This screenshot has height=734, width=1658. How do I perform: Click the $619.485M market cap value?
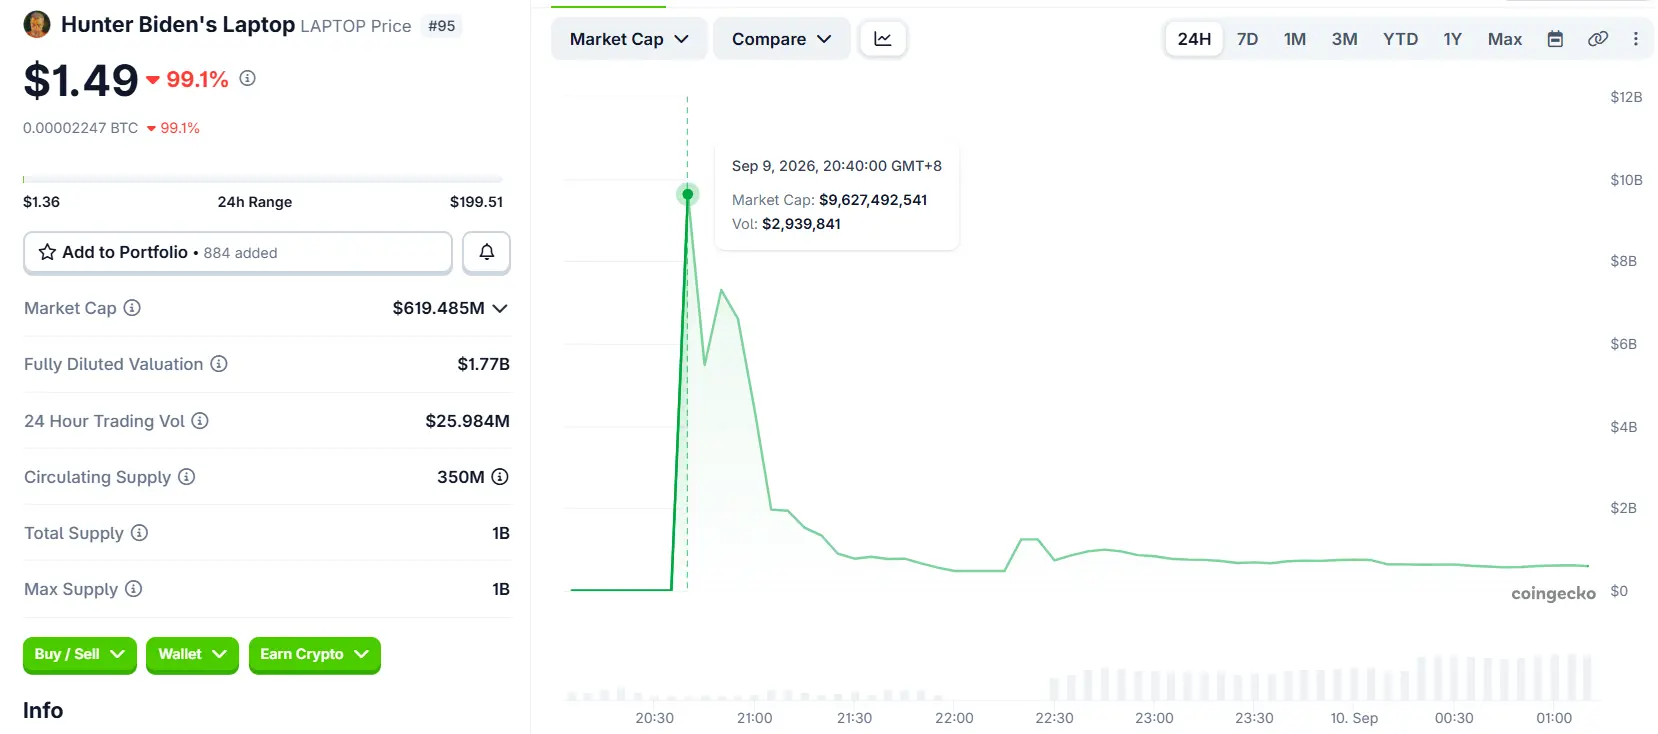pyautogui.click(x=438, y=308)
